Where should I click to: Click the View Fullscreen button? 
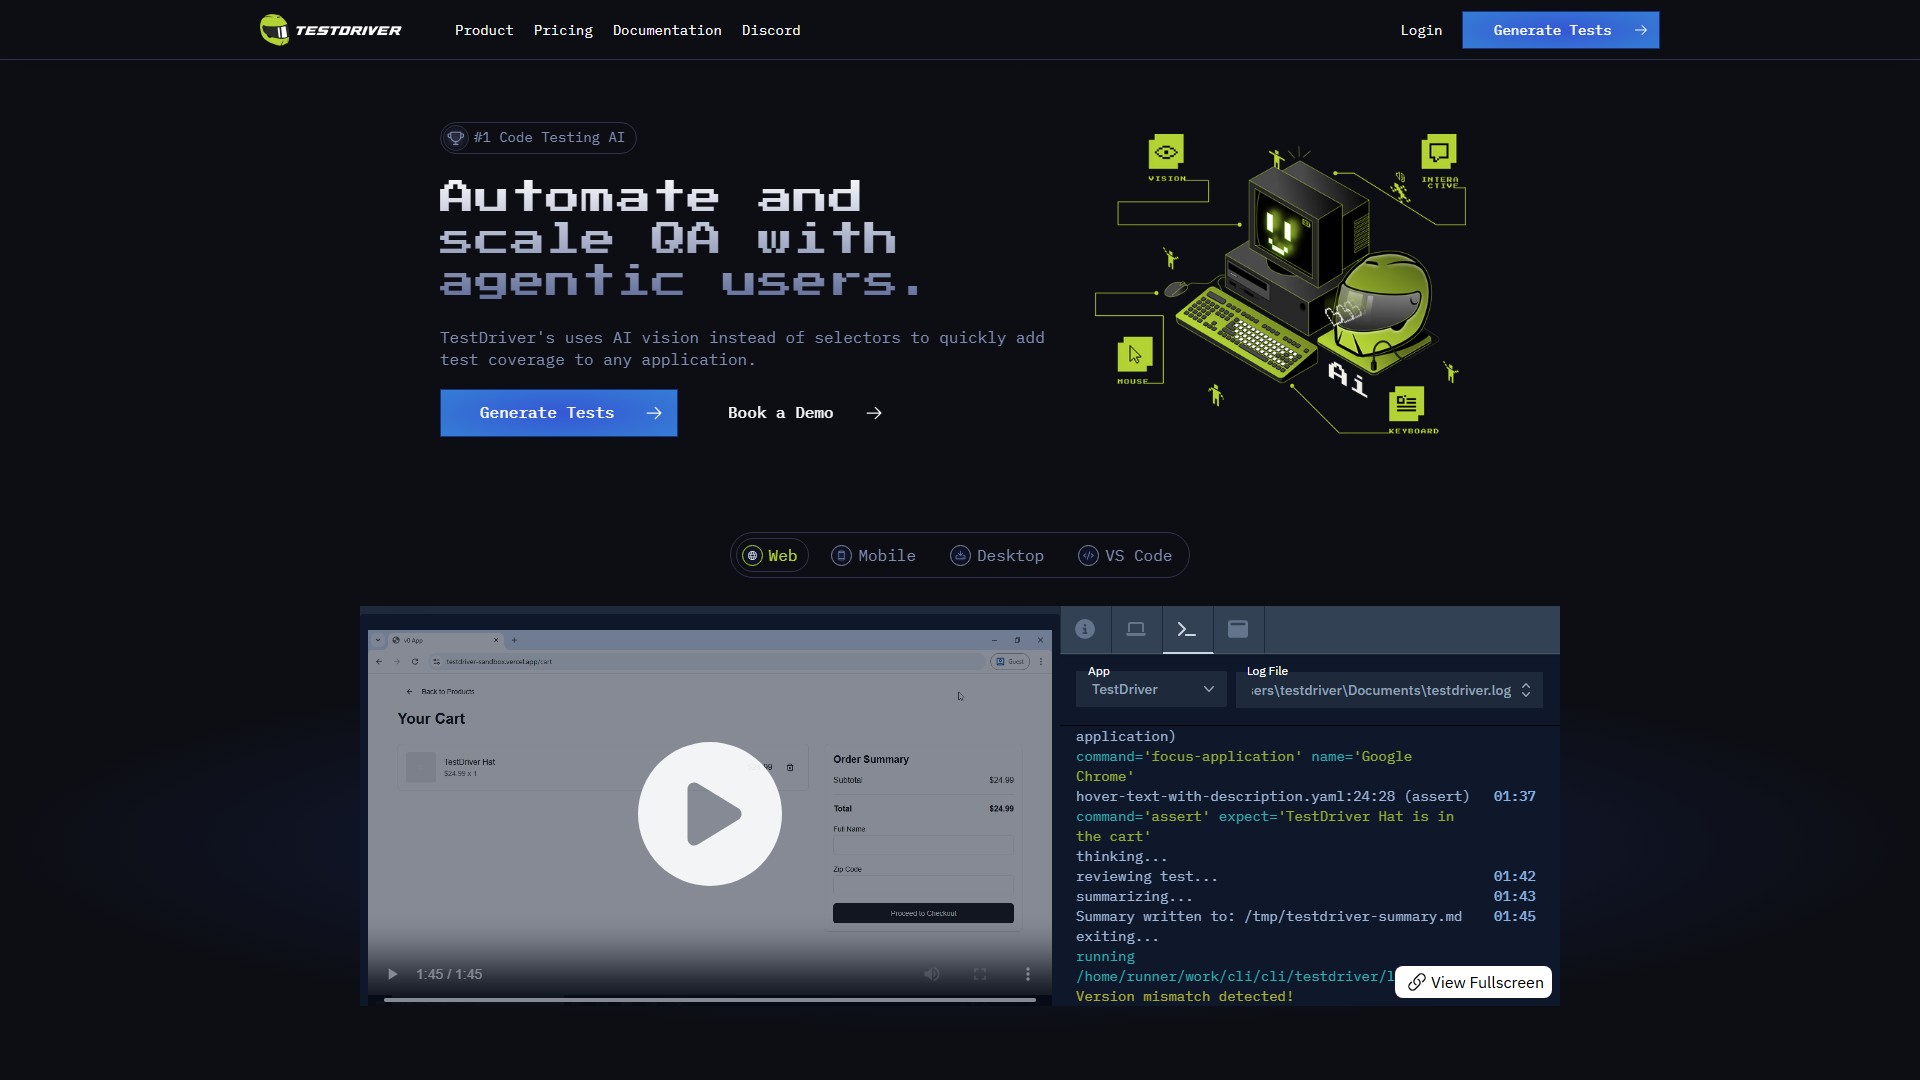pos(1474,982)
